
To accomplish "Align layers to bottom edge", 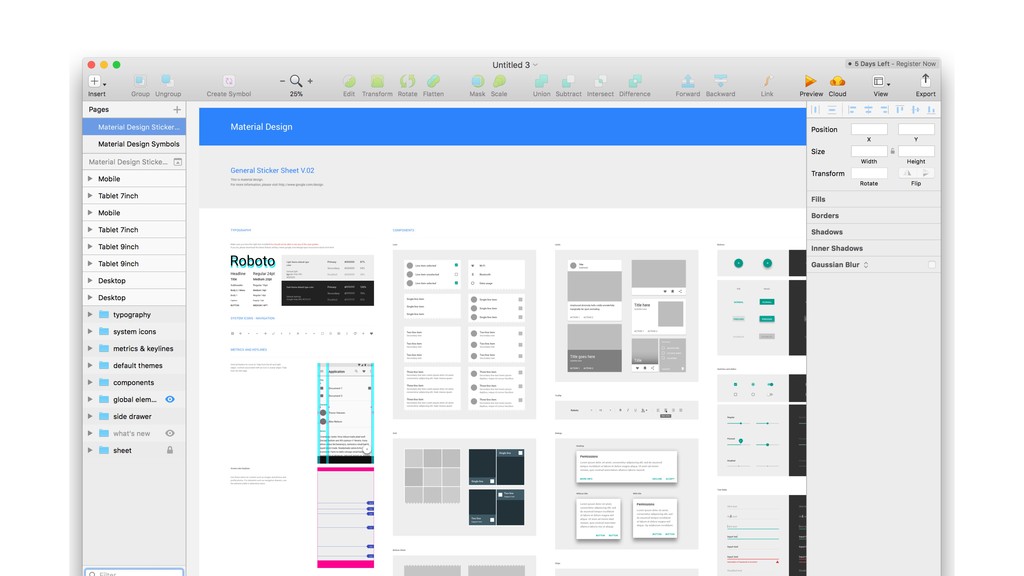I will [x=931, y=110].
